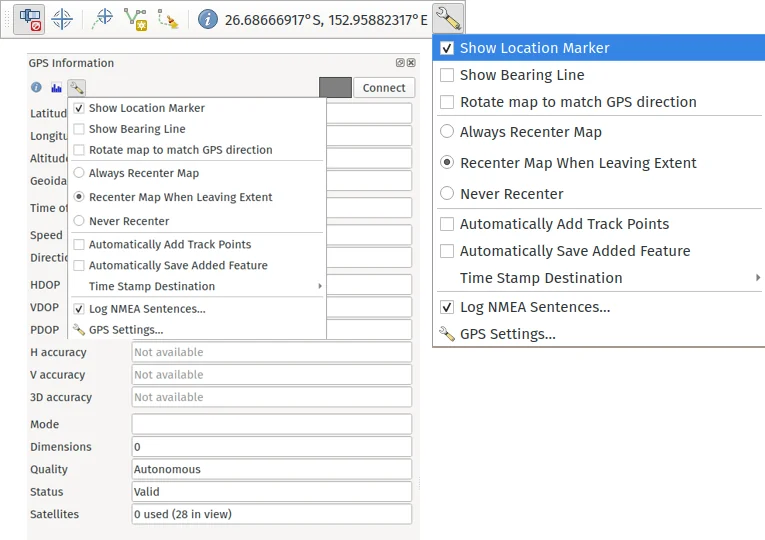Enable Automatically Add Track Points in panel menu
The height and width of the screenshot is (540, 765).
tap(79, 244)
